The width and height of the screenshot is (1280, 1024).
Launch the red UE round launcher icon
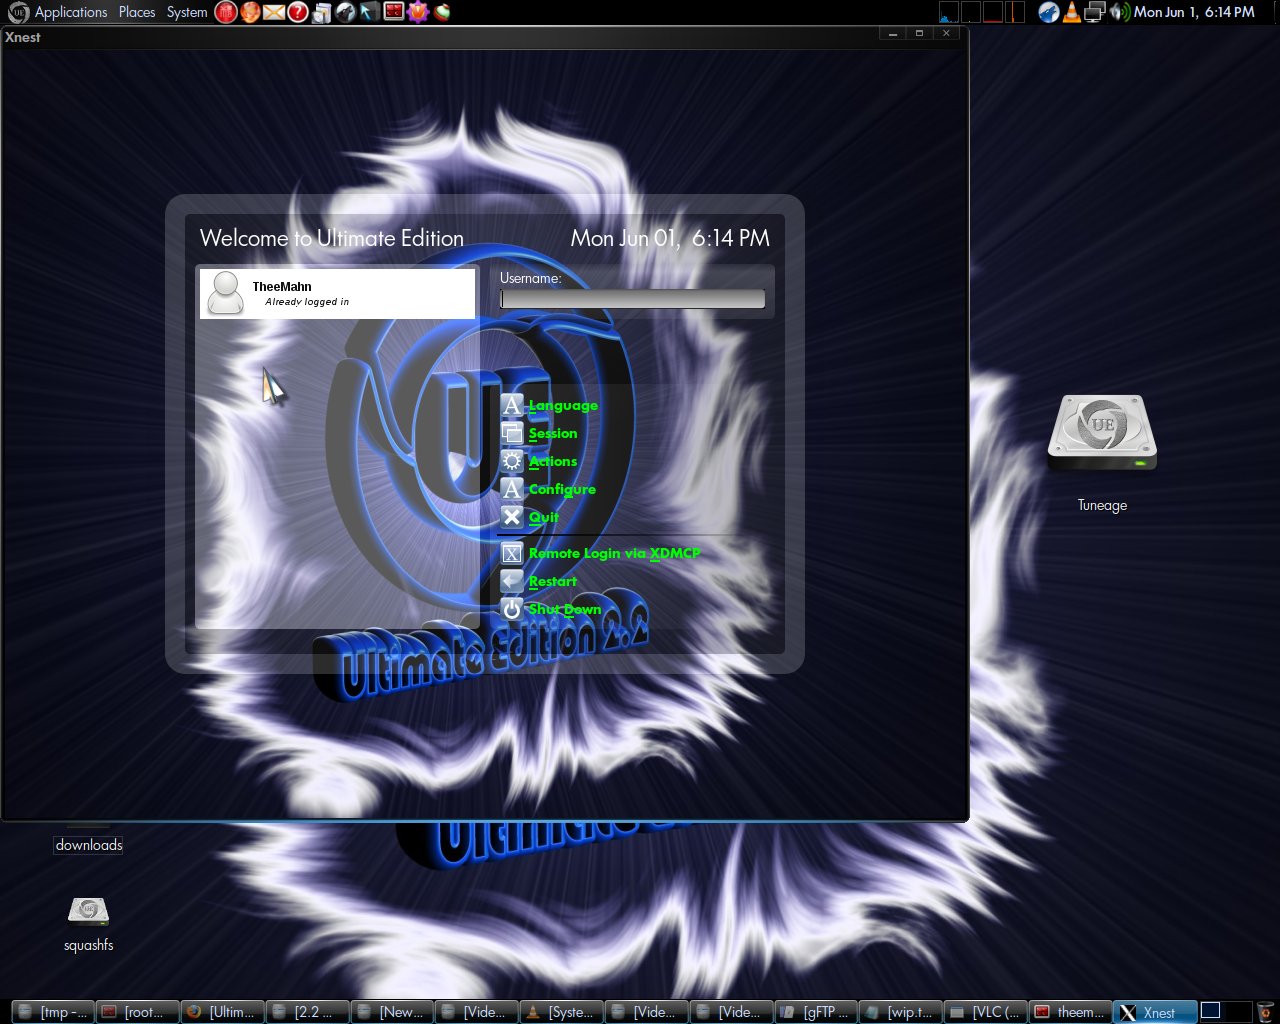click(226, 12)
